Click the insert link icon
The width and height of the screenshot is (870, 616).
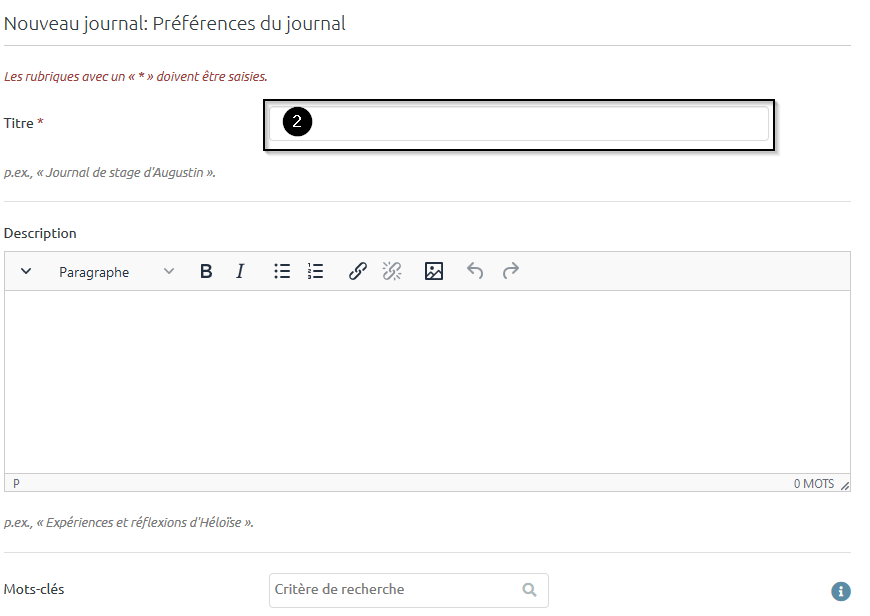point(357,271)
